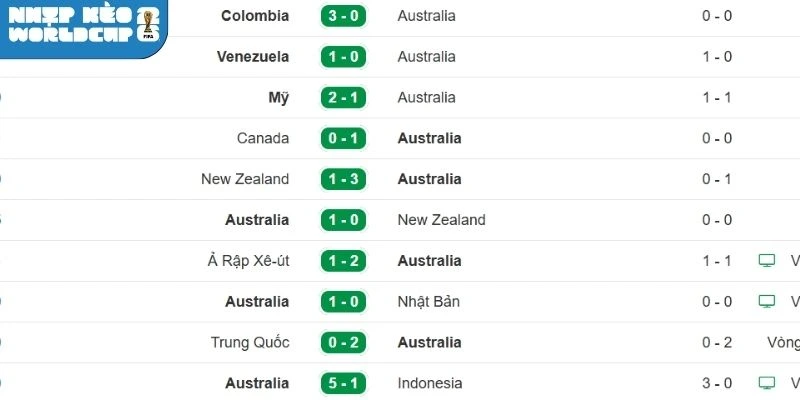Image resolution: width=800 pixels, height=400 pixels.
Task: Open the Colombia team link
Action: point(255,16)
